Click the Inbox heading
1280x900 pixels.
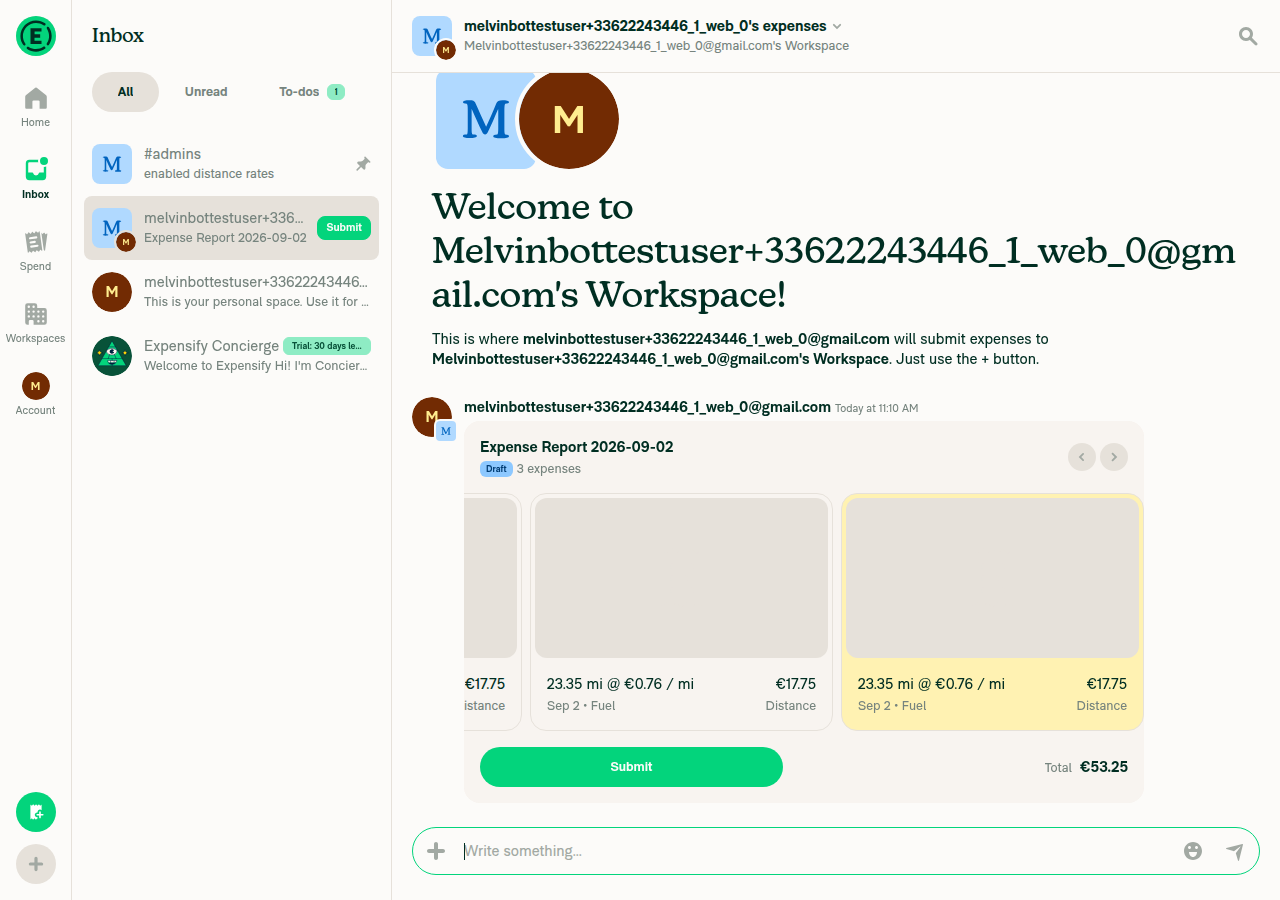[x=118, y=35]
